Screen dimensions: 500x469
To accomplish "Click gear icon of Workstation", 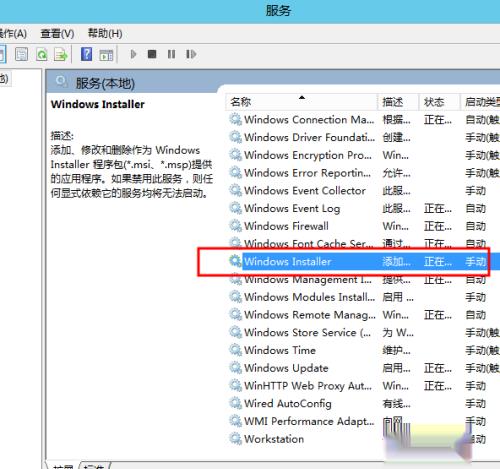I will (236, 439).
